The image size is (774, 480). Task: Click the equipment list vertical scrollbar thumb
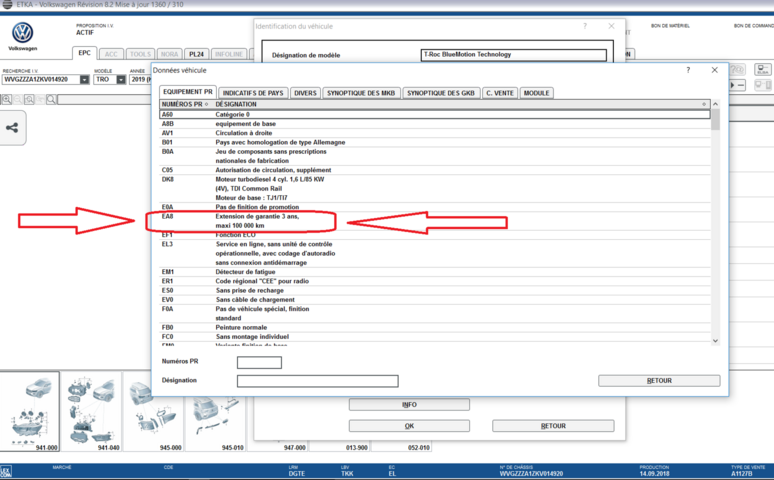(715, 120)
